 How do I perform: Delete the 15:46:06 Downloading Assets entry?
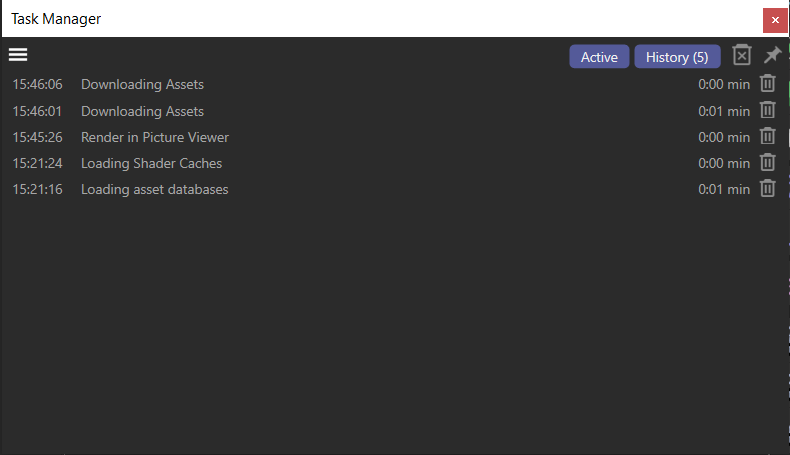pyautogui.click(x=767, y=84)
